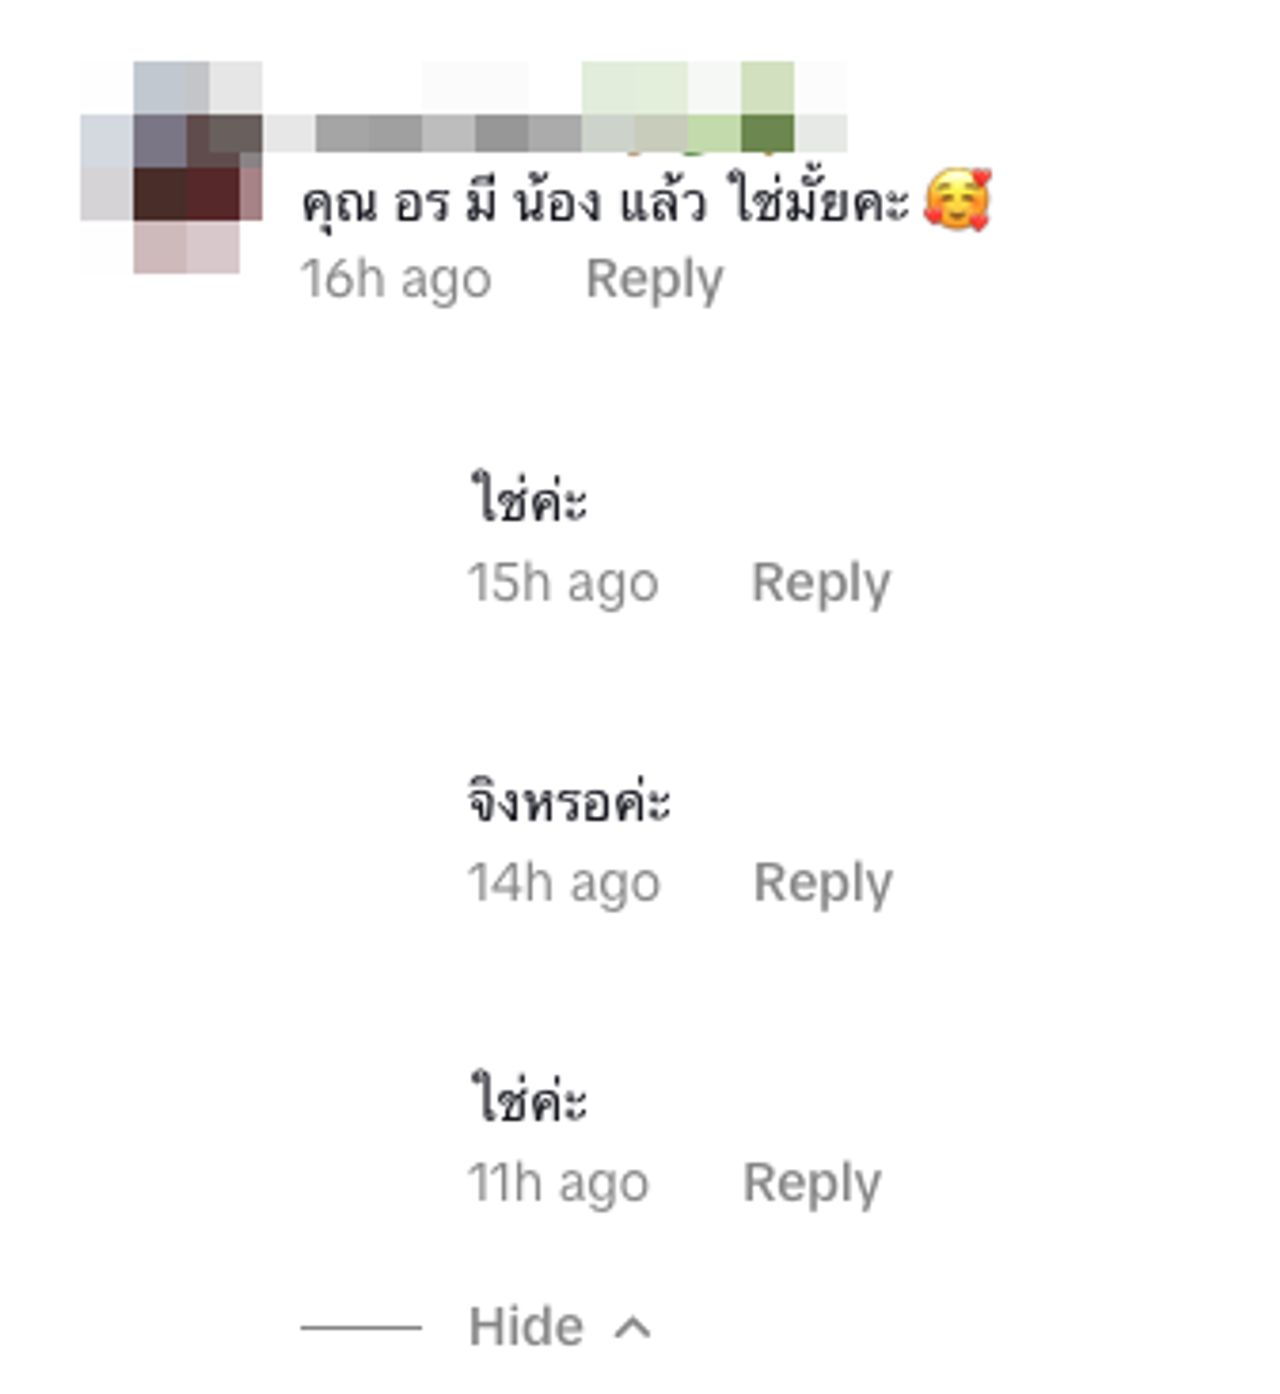Viewport: 1280px width, 1394px height.
Task: Click the horizontal line beside Hide
Action: coord(361,1327)
